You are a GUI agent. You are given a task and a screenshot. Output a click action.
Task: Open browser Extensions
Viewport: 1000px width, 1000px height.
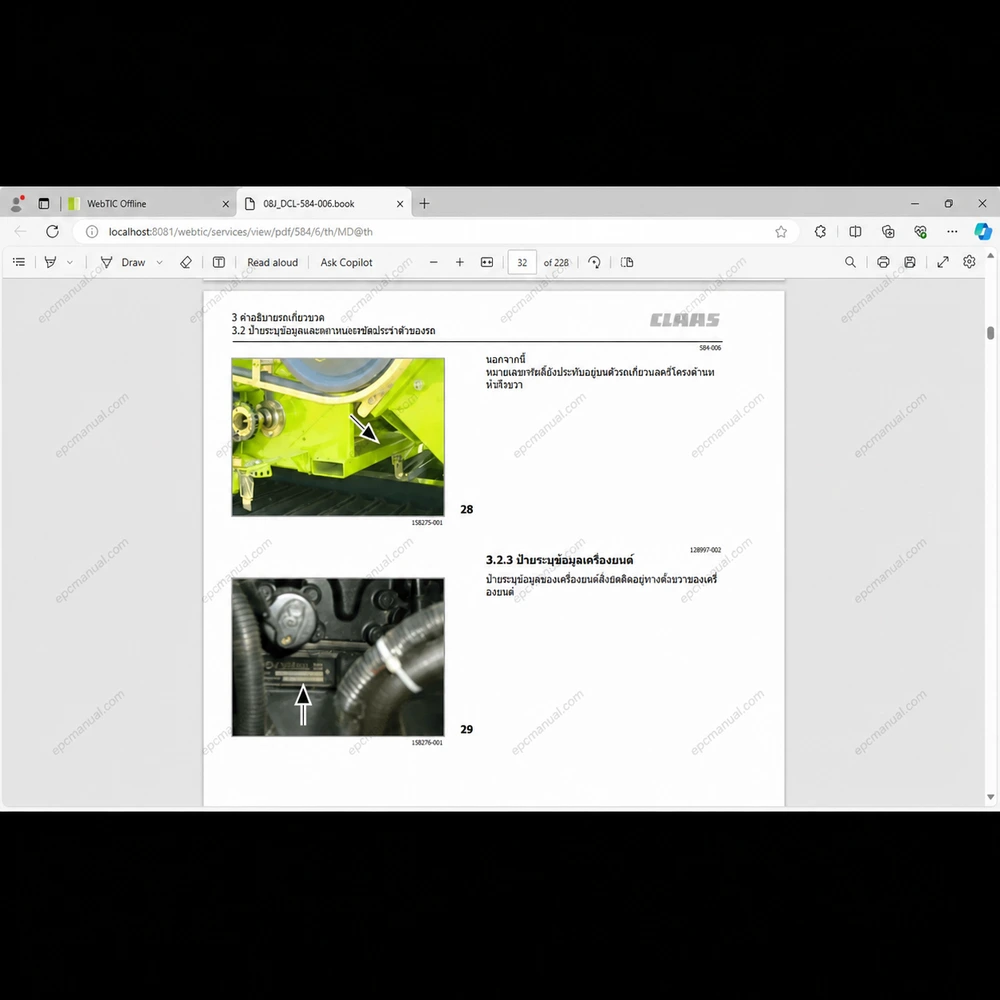point(820,232)
